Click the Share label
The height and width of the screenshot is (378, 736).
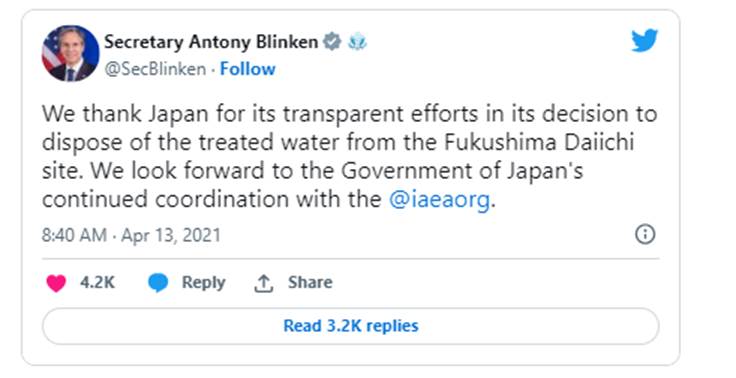tap(310, 282)
